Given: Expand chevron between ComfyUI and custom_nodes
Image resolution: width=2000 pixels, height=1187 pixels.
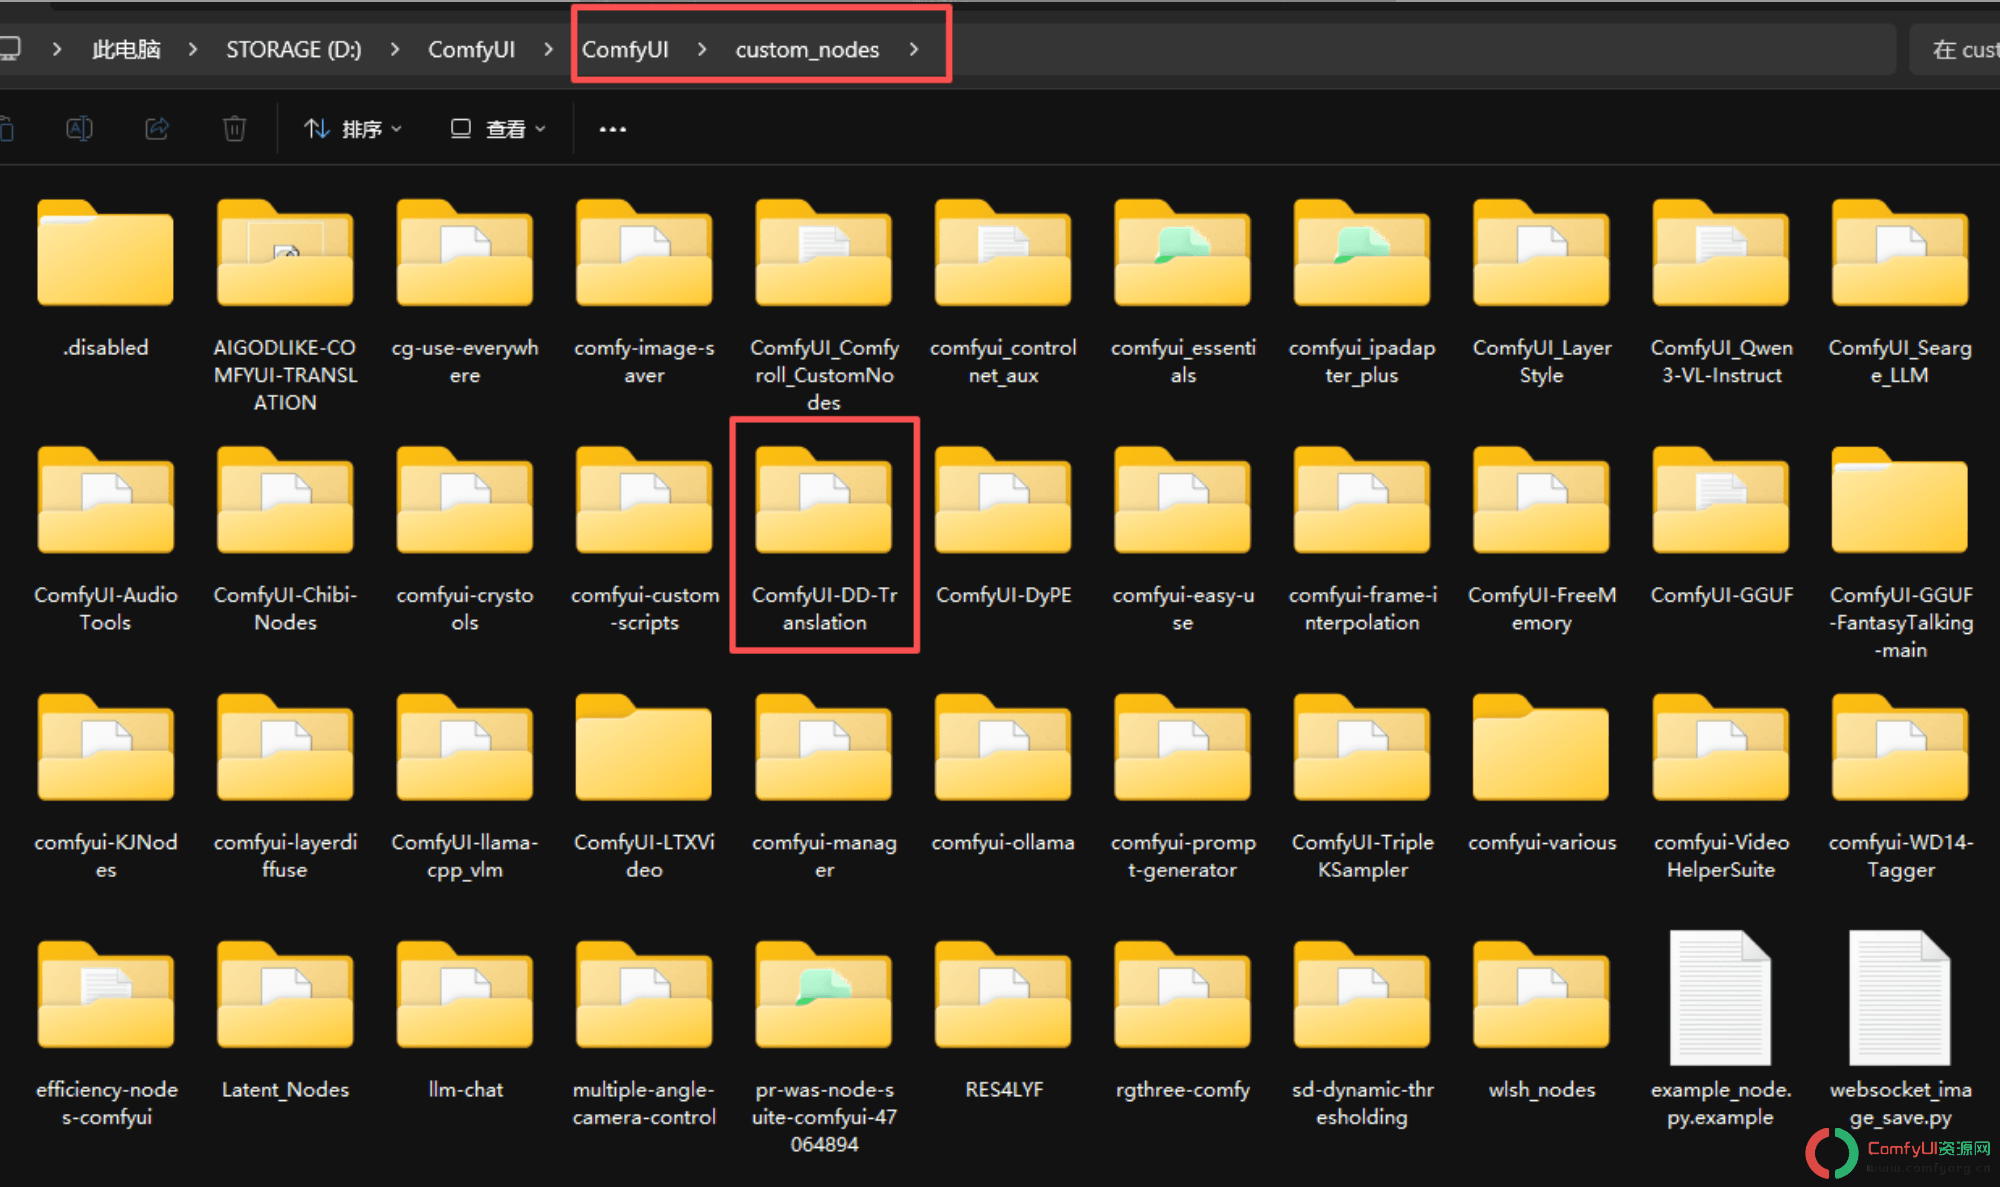Looking at the screenshot, I should pos(702,49).
